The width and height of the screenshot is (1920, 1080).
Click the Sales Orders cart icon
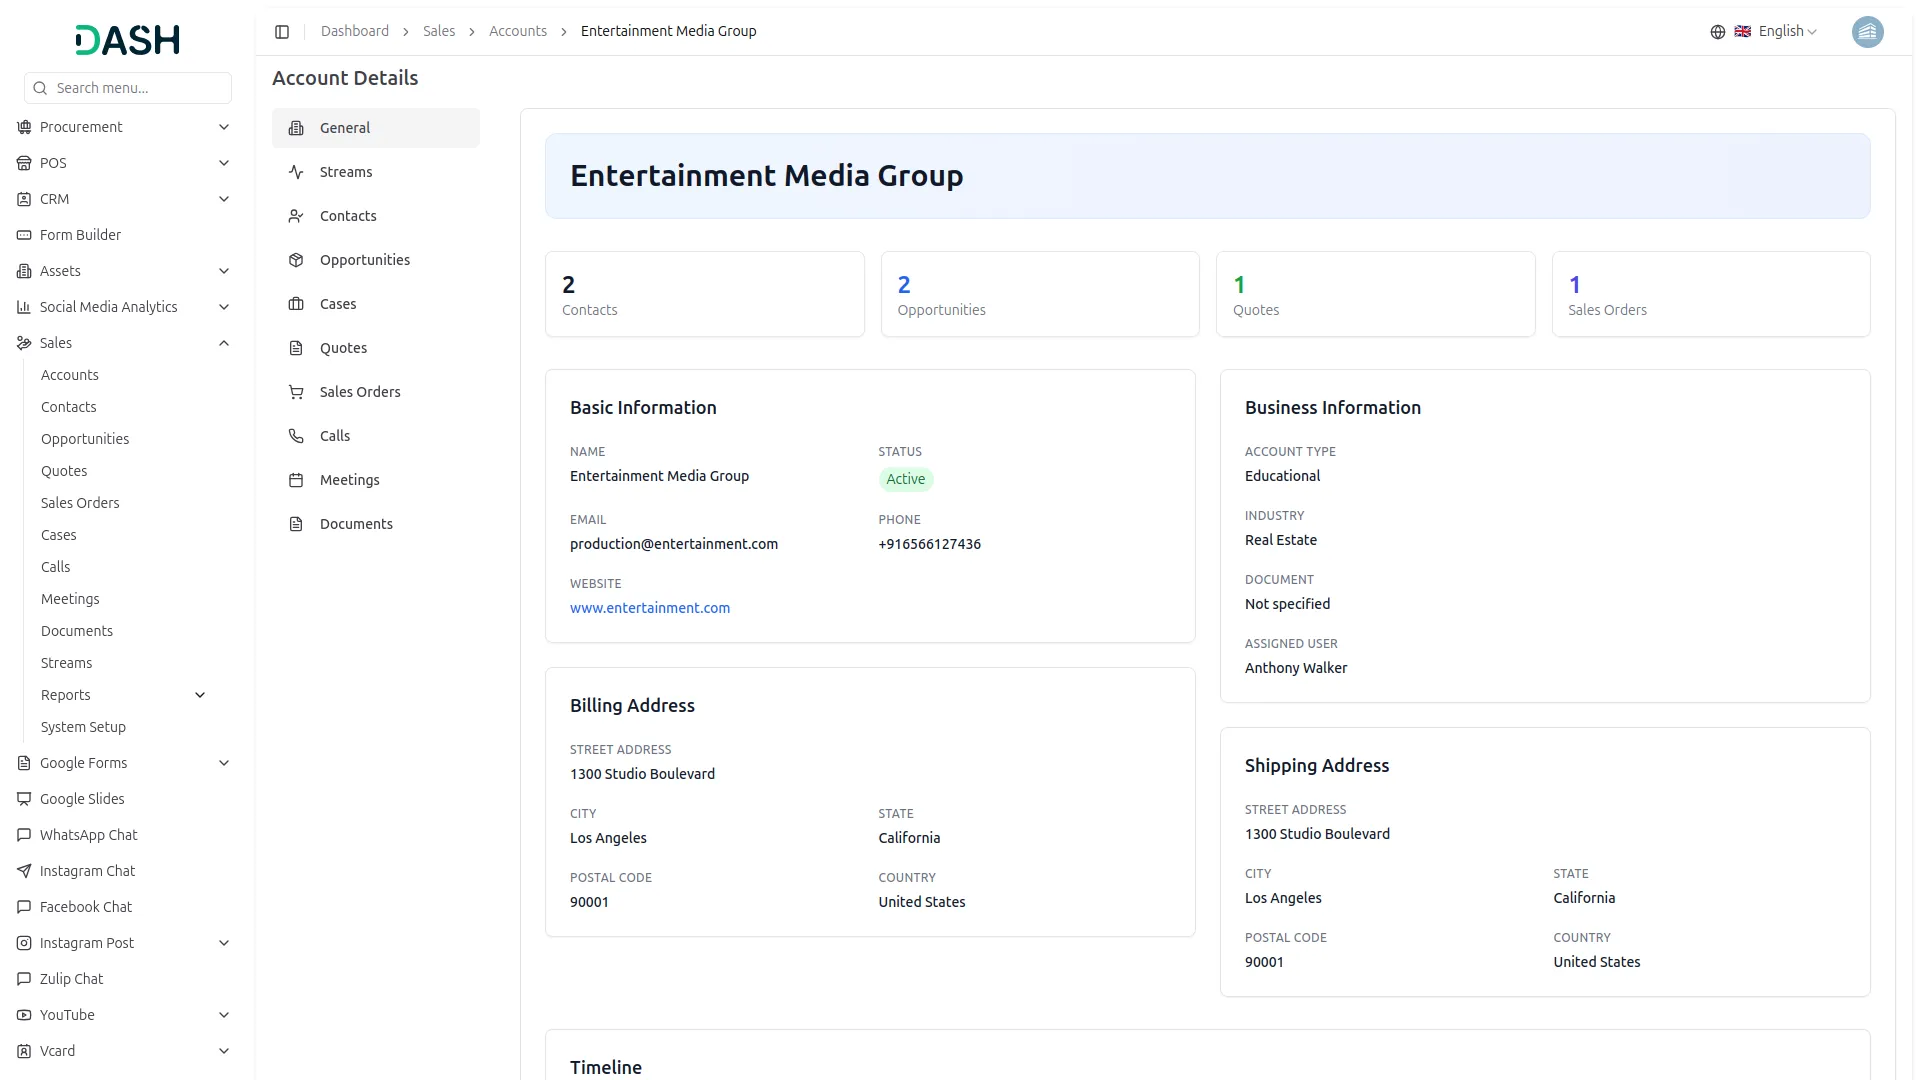click(296, 392)
